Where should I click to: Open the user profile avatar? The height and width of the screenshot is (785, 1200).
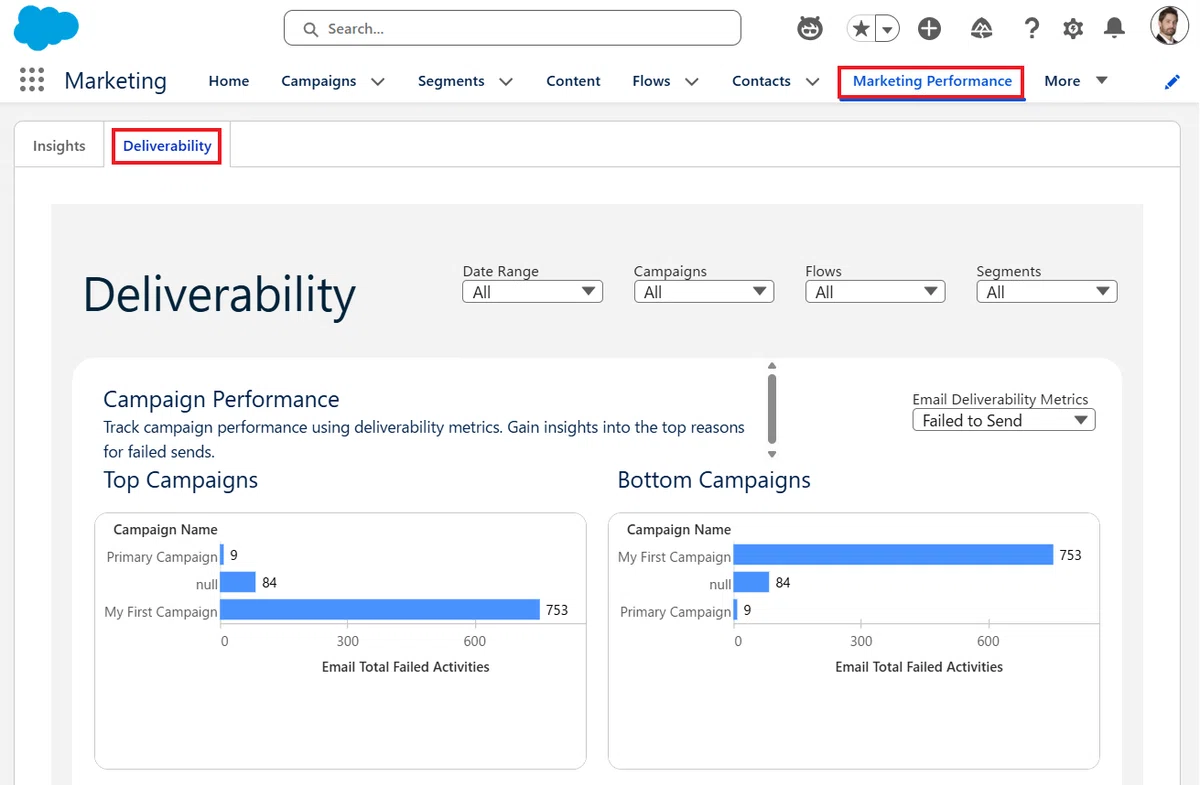[1169, 26]
